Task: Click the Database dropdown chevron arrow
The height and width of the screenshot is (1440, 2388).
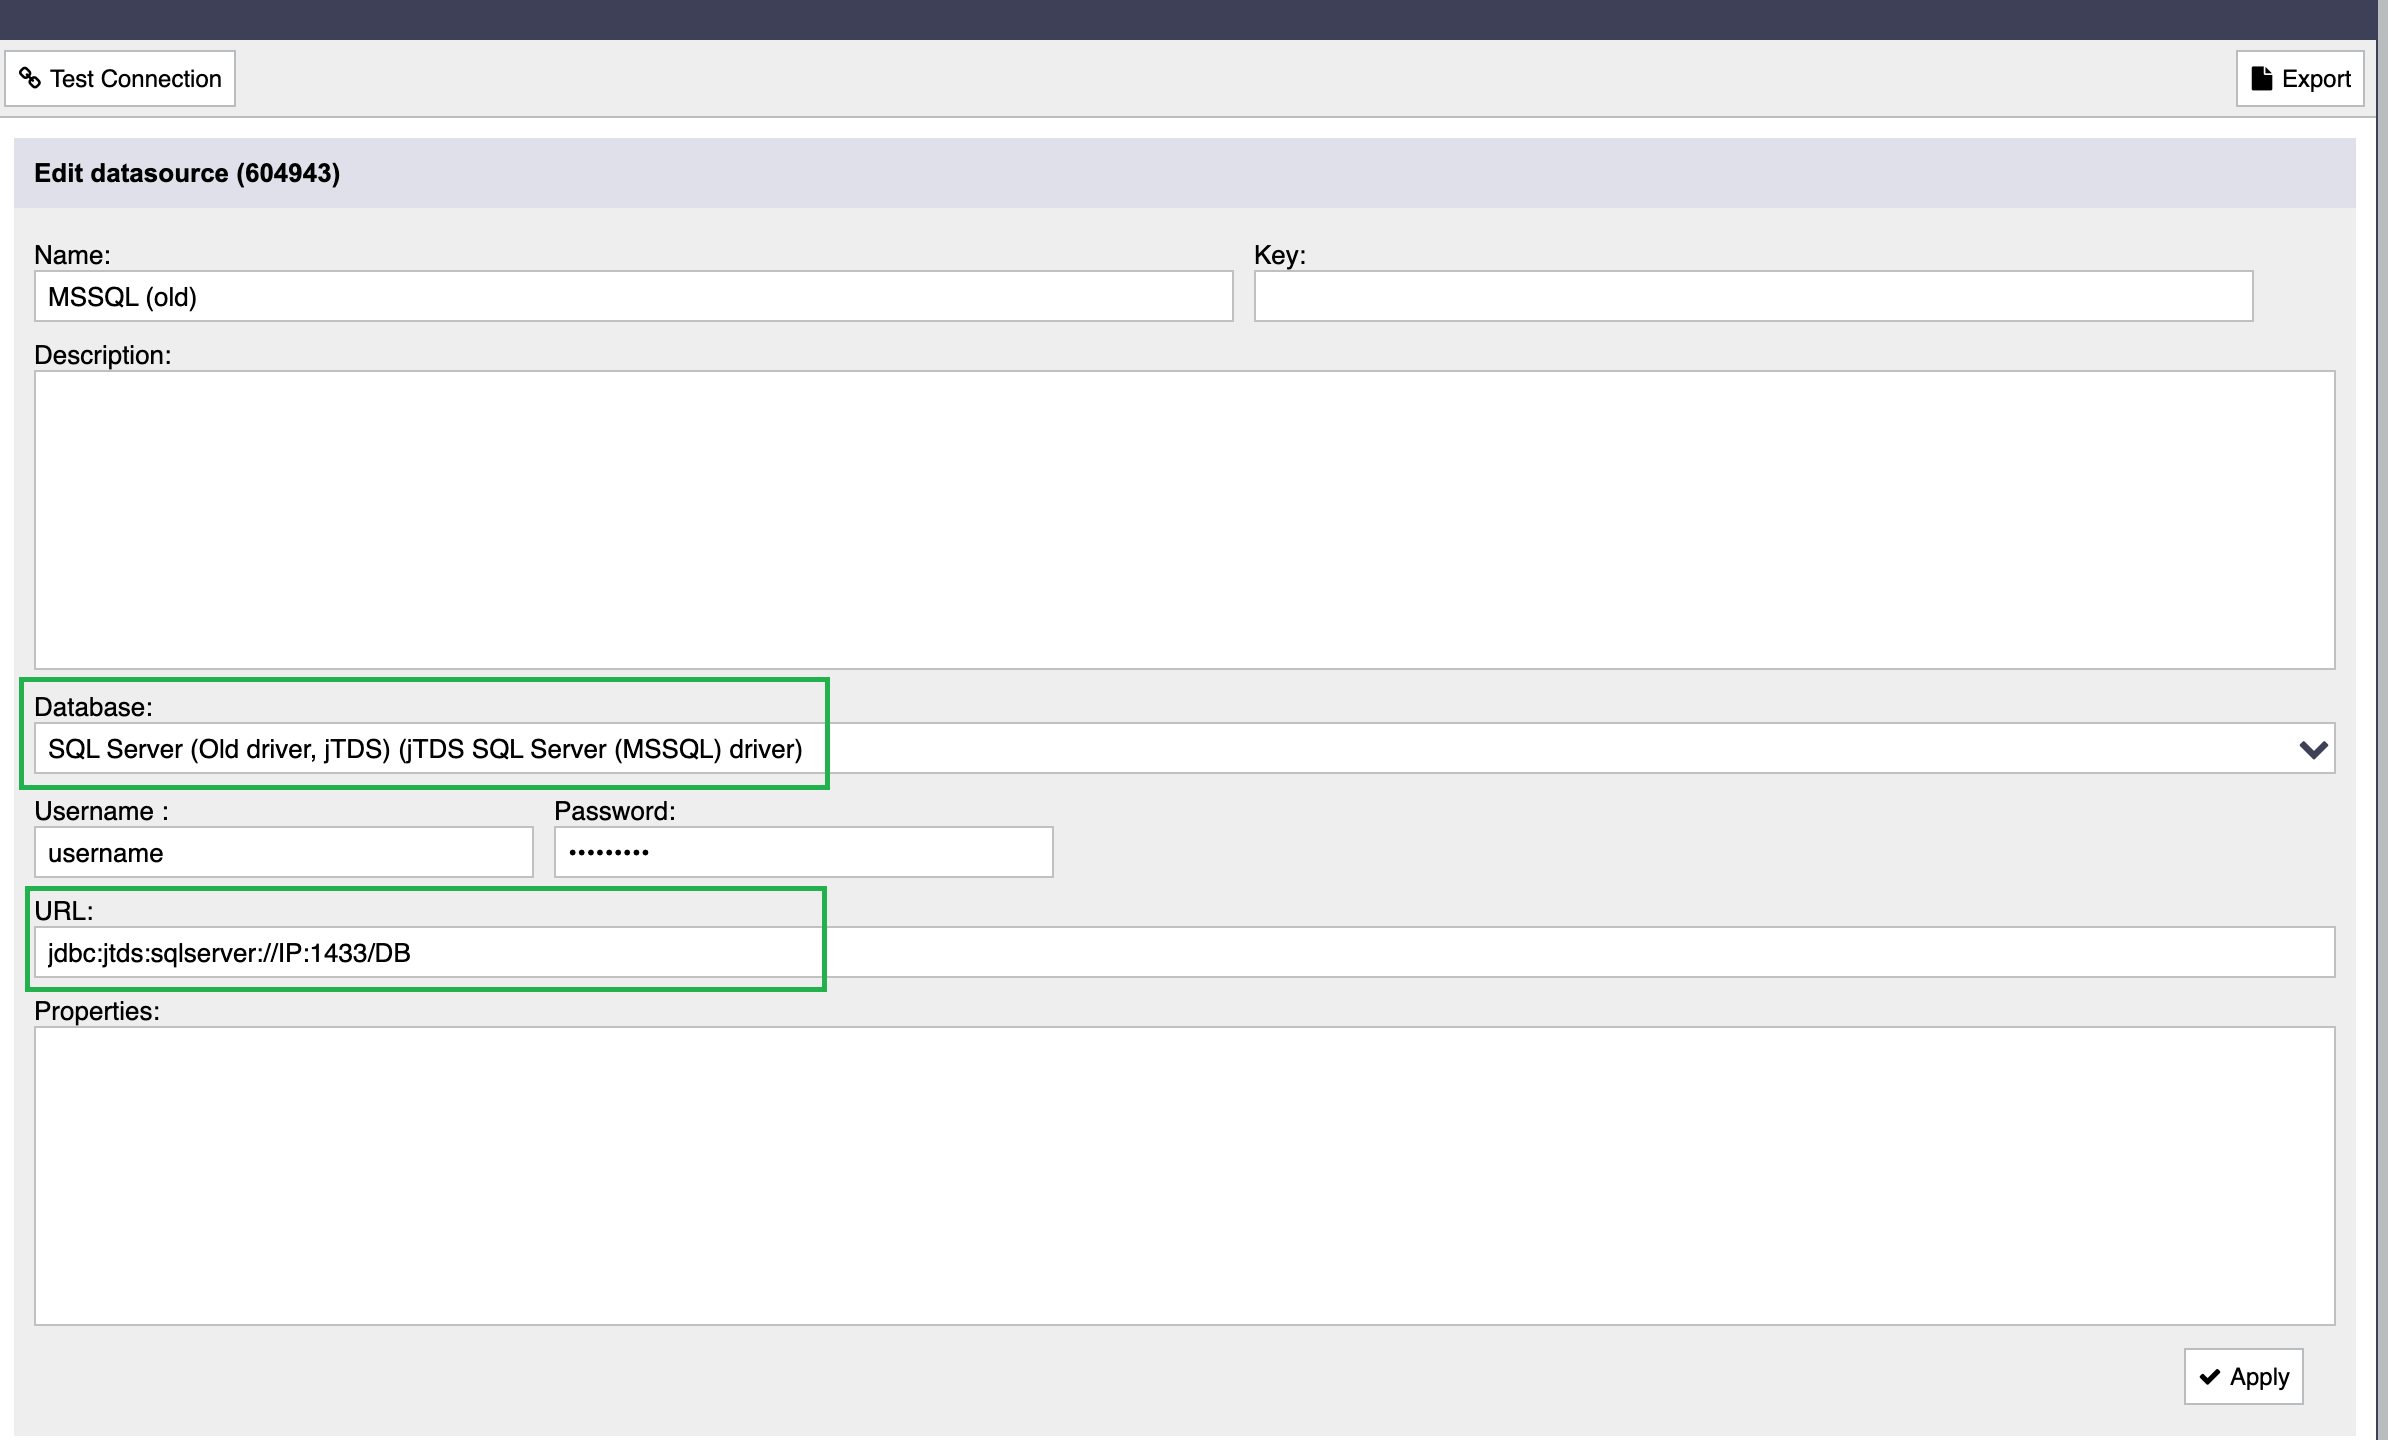Action: coord(2313,749)
